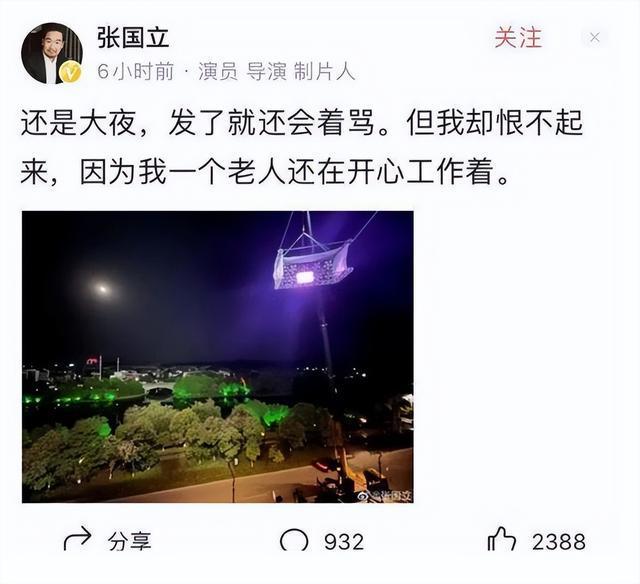640x584 pixels.
Task: Dismiss the post with the X icon
Action: coord(595,38)
